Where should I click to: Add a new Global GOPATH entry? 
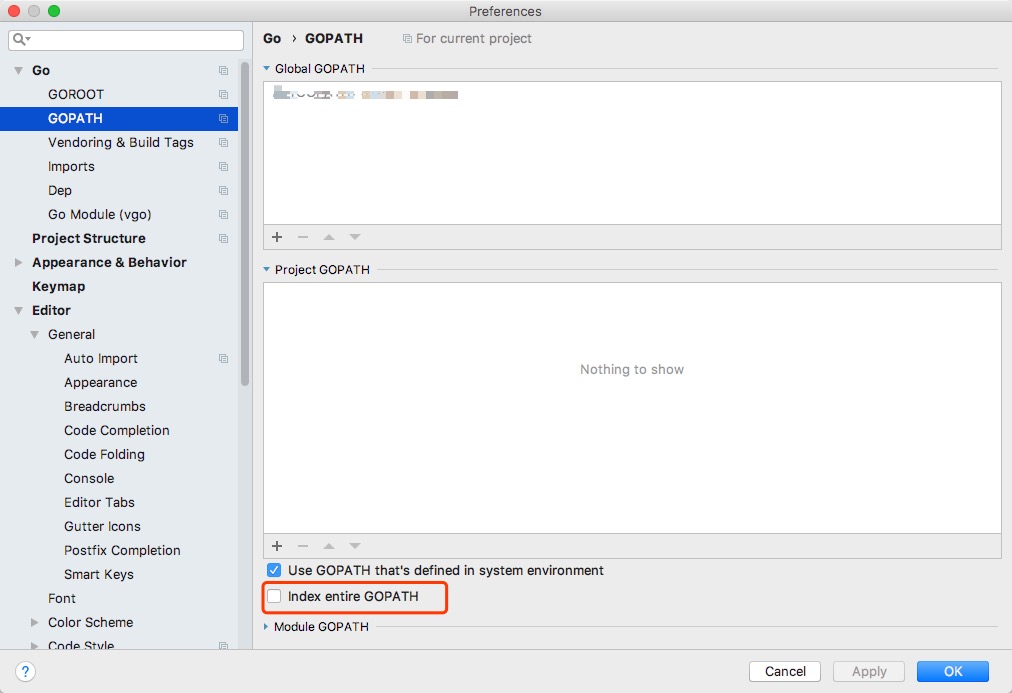coord(276,237)
